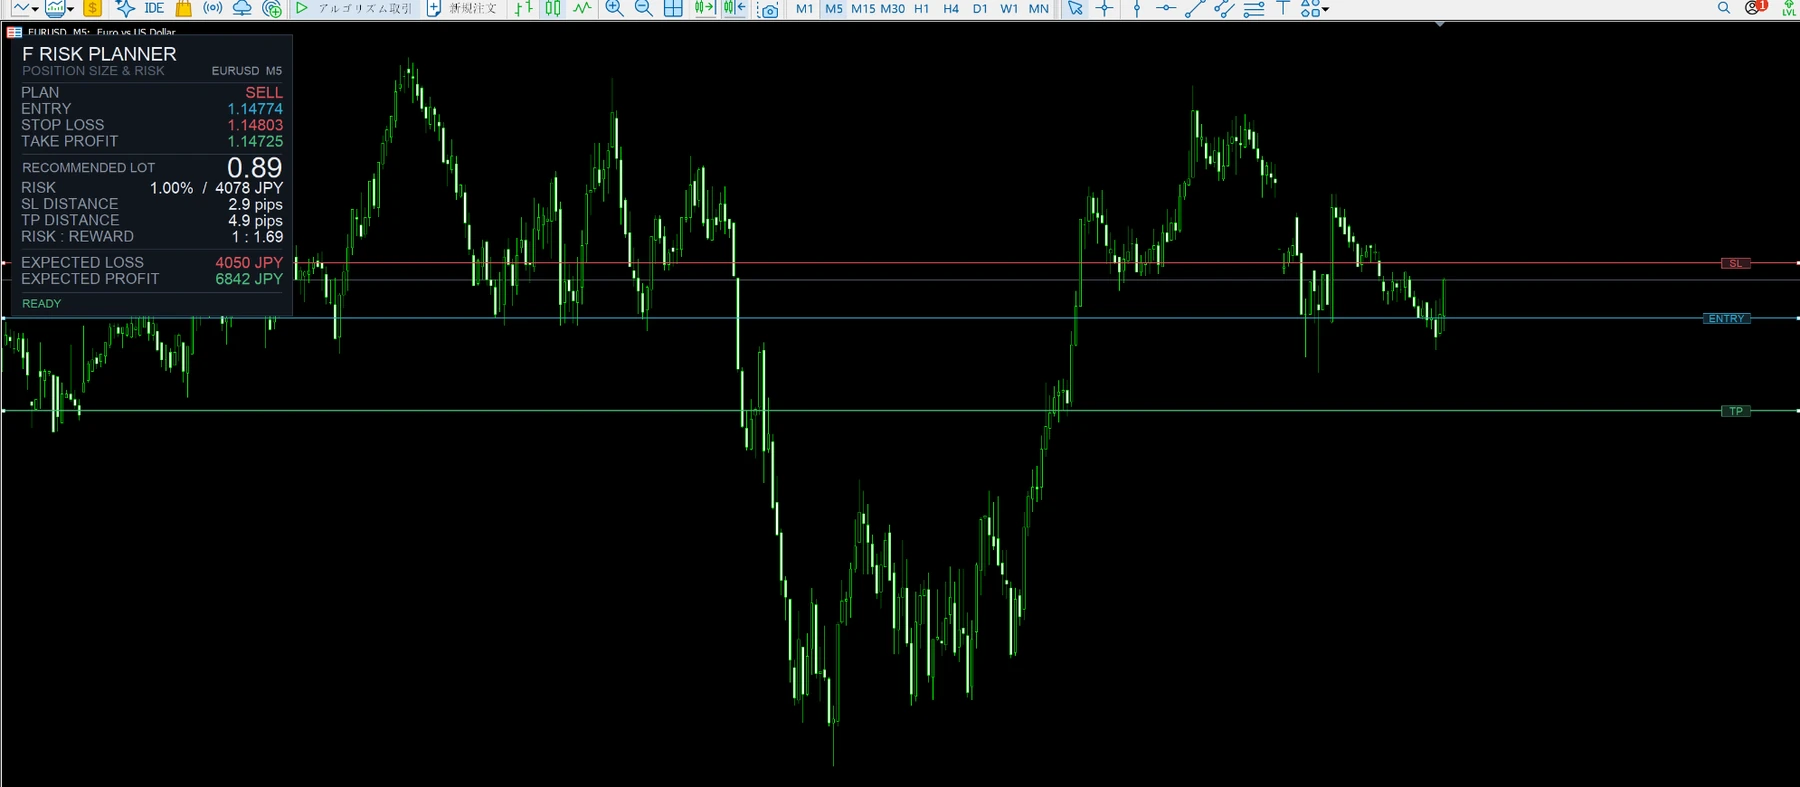Toggle chart auto-scroll to latest bar
This screenshot has width=1800, height=787.
pos(704,8)
